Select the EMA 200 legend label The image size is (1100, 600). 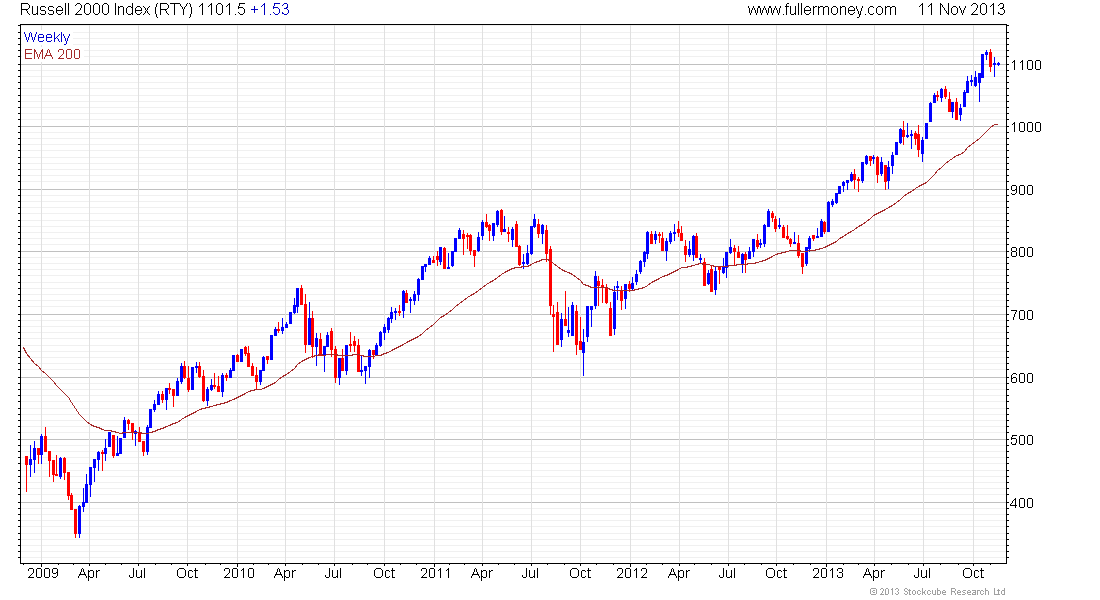click(52, 54)
